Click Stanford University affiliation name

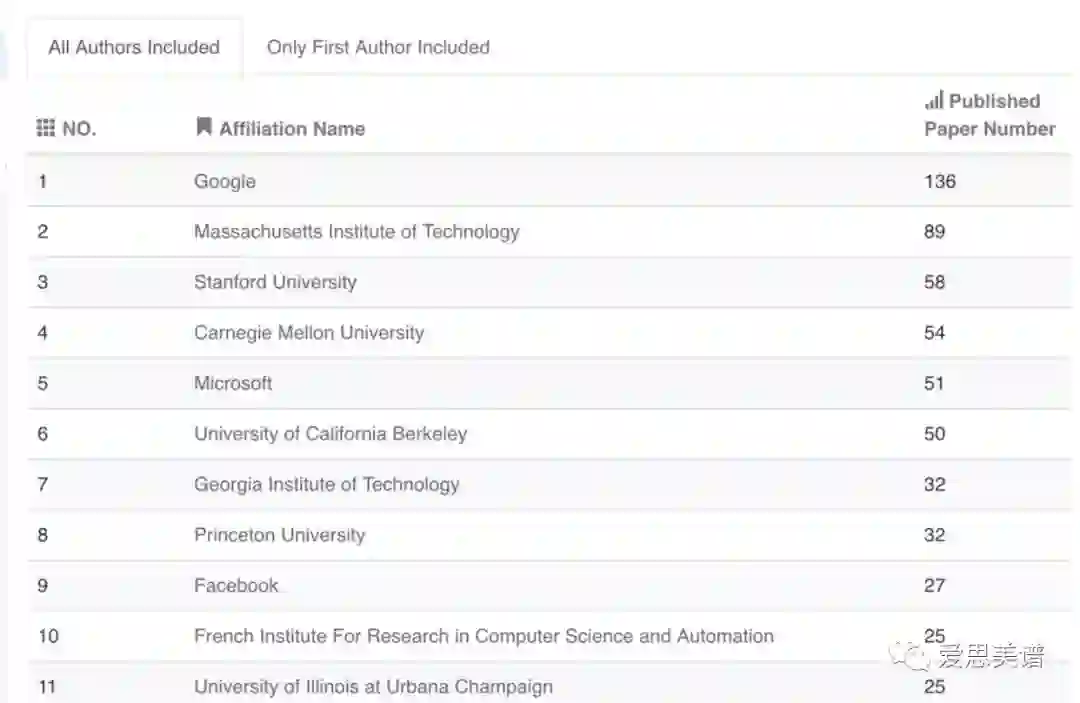[275, 282]
